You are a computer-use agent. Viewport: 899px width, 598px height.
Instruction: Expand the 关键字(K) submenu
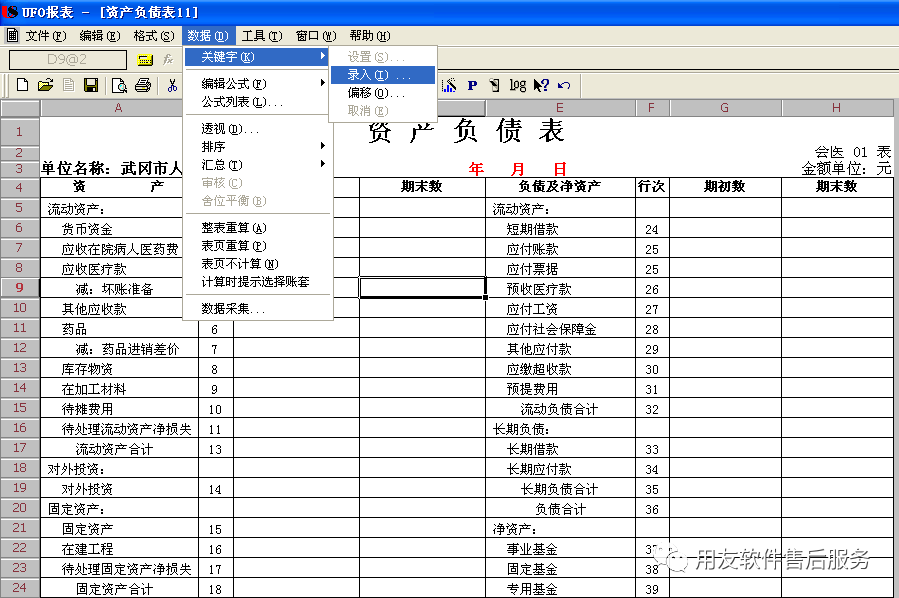point(257,57)
